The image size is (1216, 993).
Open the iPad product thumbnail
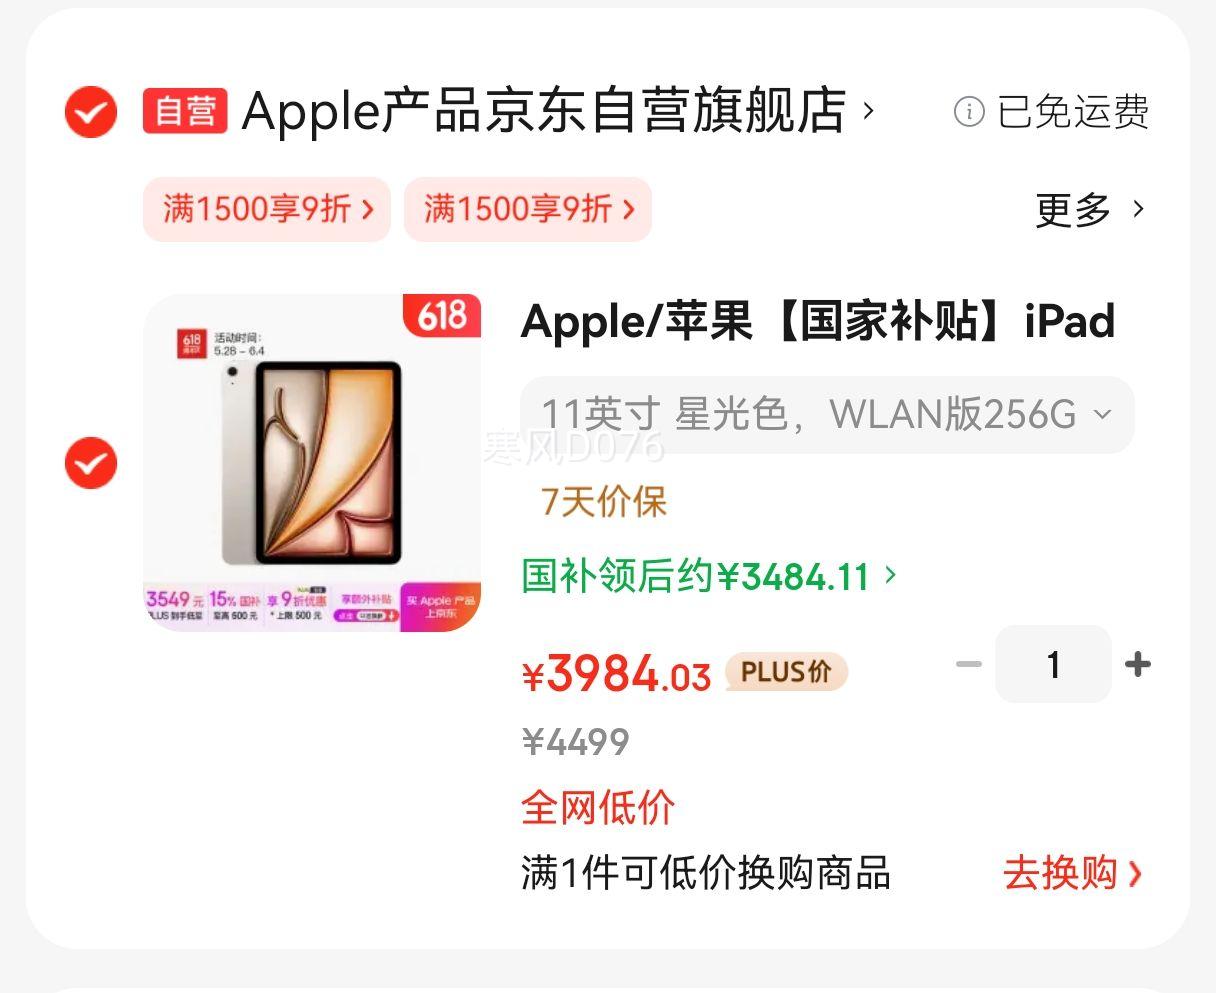point(312,463)
